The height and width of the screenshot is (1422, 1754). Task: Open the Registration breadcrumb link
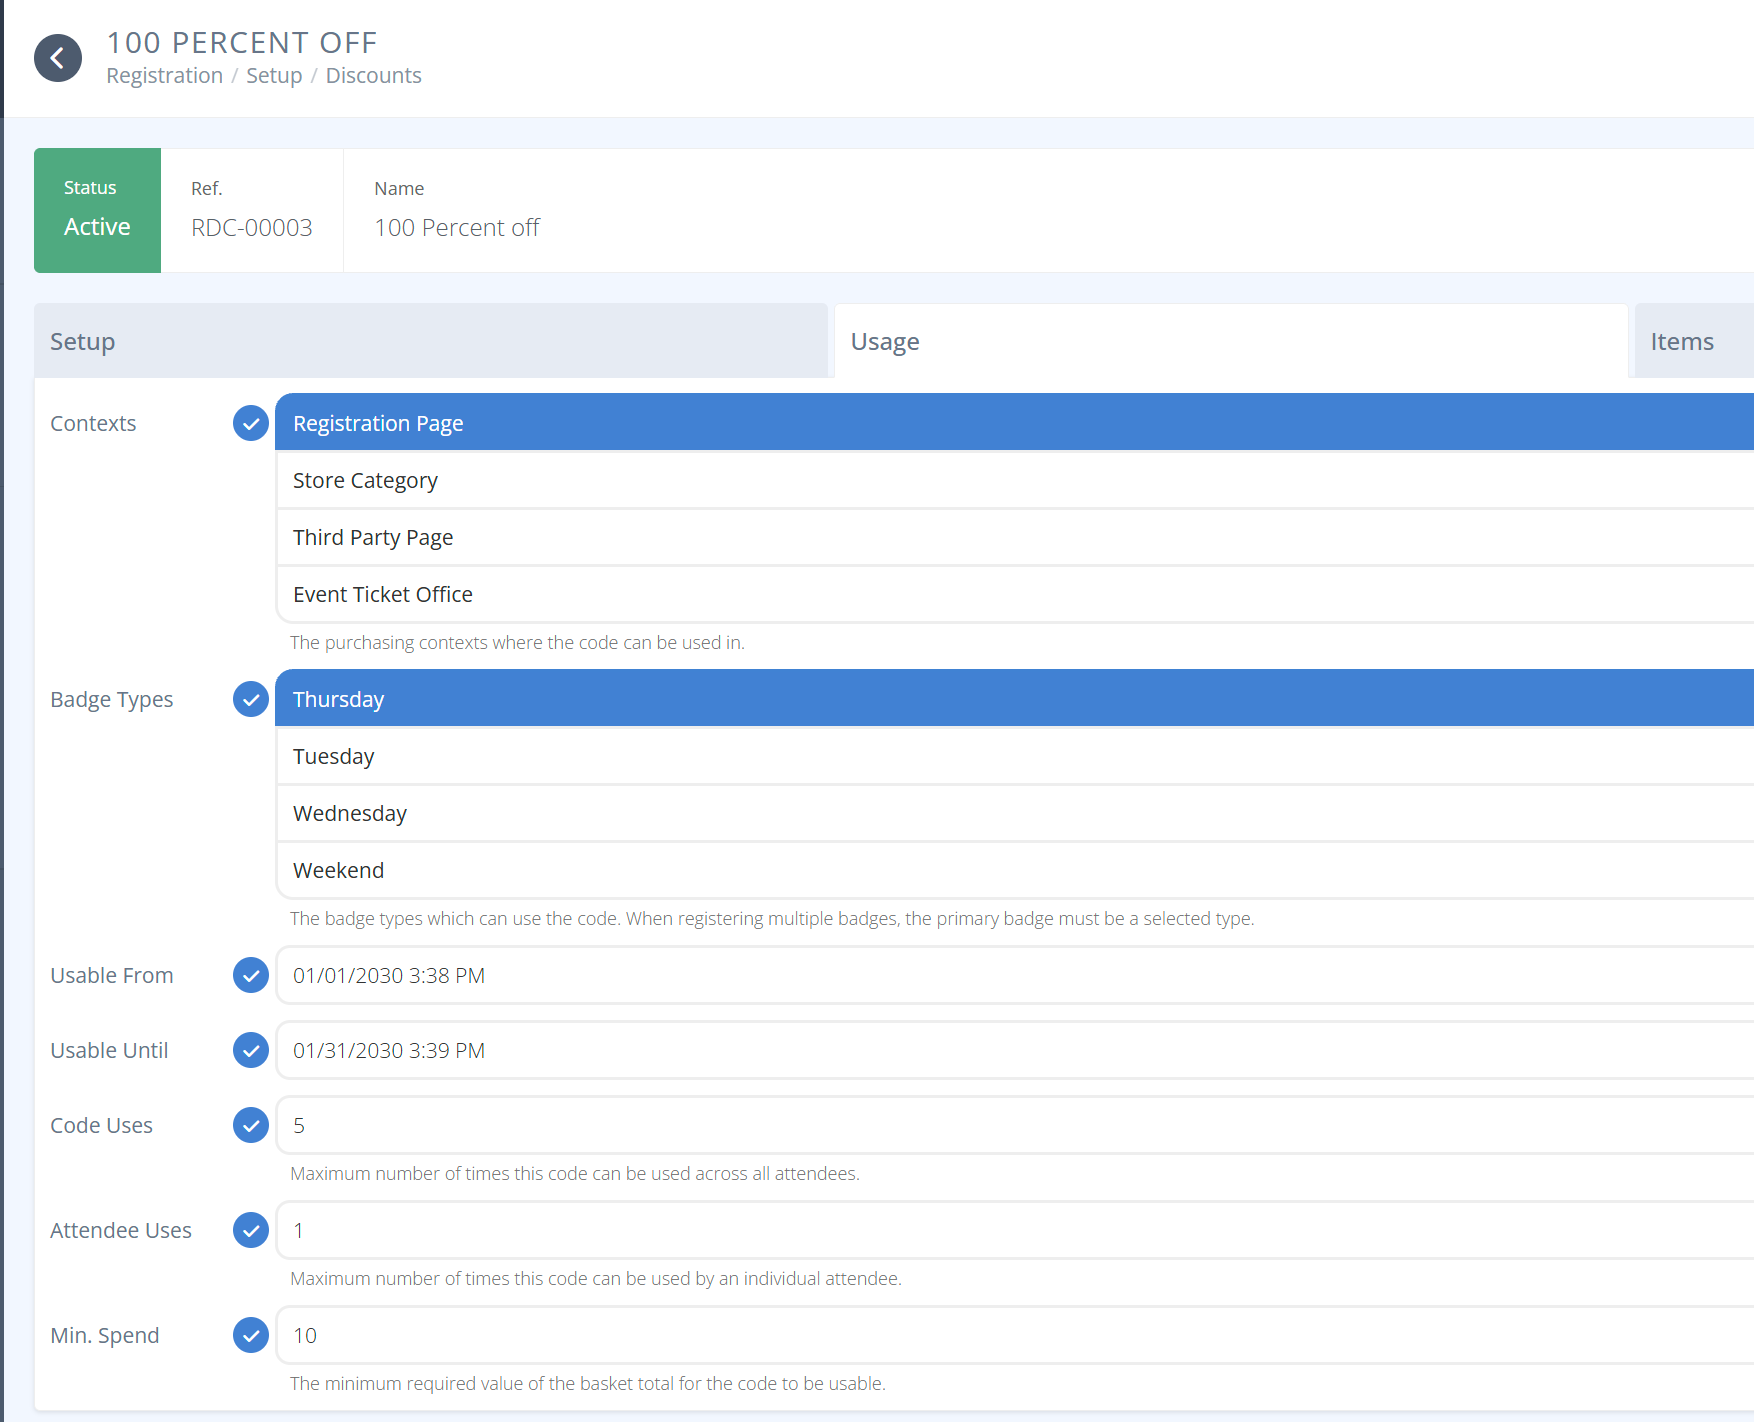click(164, 75)
